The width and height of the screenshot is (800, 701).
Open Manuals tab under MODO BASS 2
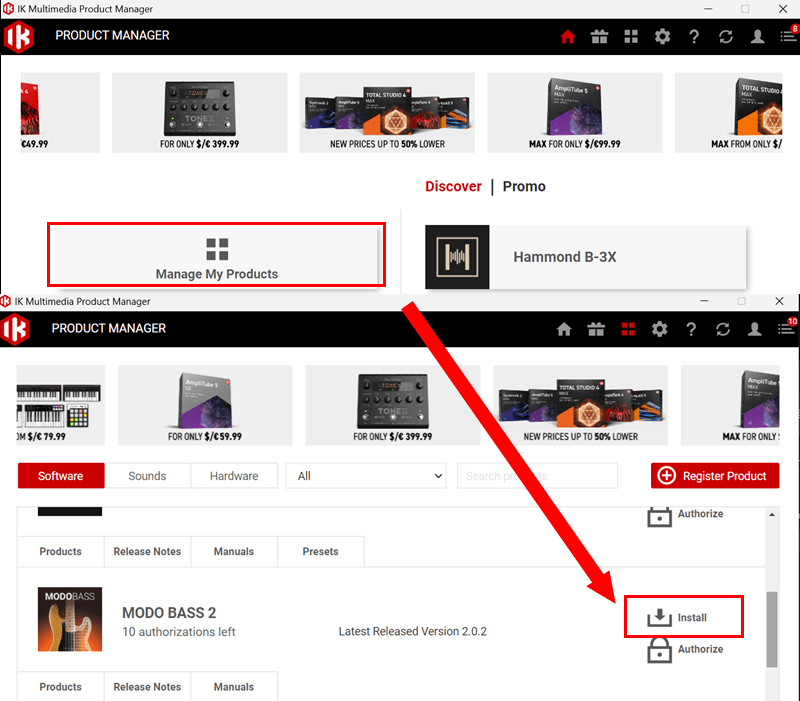pos(234,687)
